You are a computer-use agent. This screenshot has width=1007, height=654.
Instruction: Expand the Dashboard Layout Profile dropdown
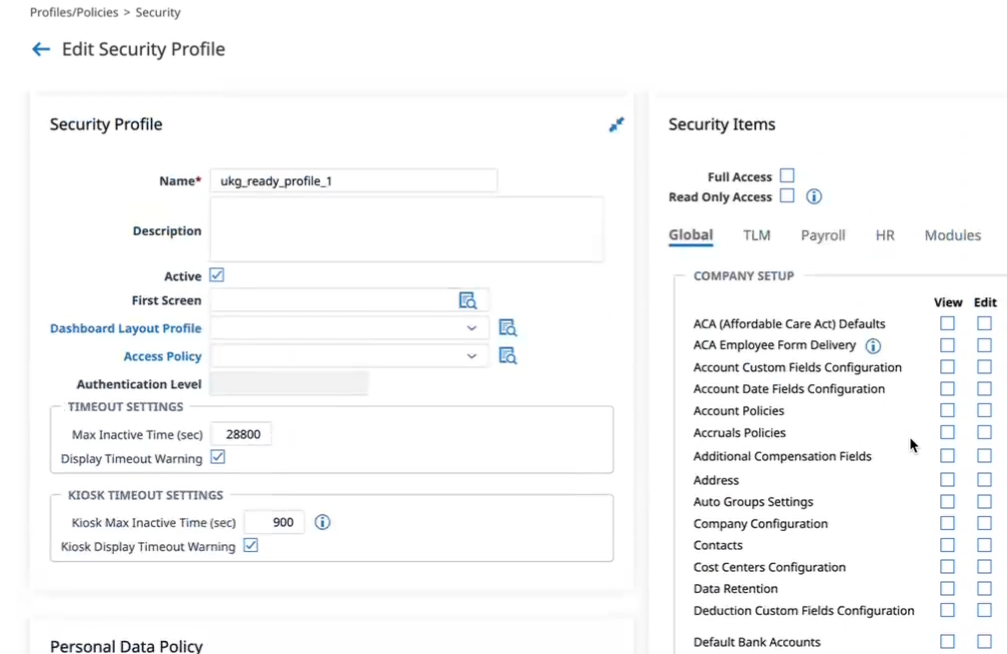point(471,328)
